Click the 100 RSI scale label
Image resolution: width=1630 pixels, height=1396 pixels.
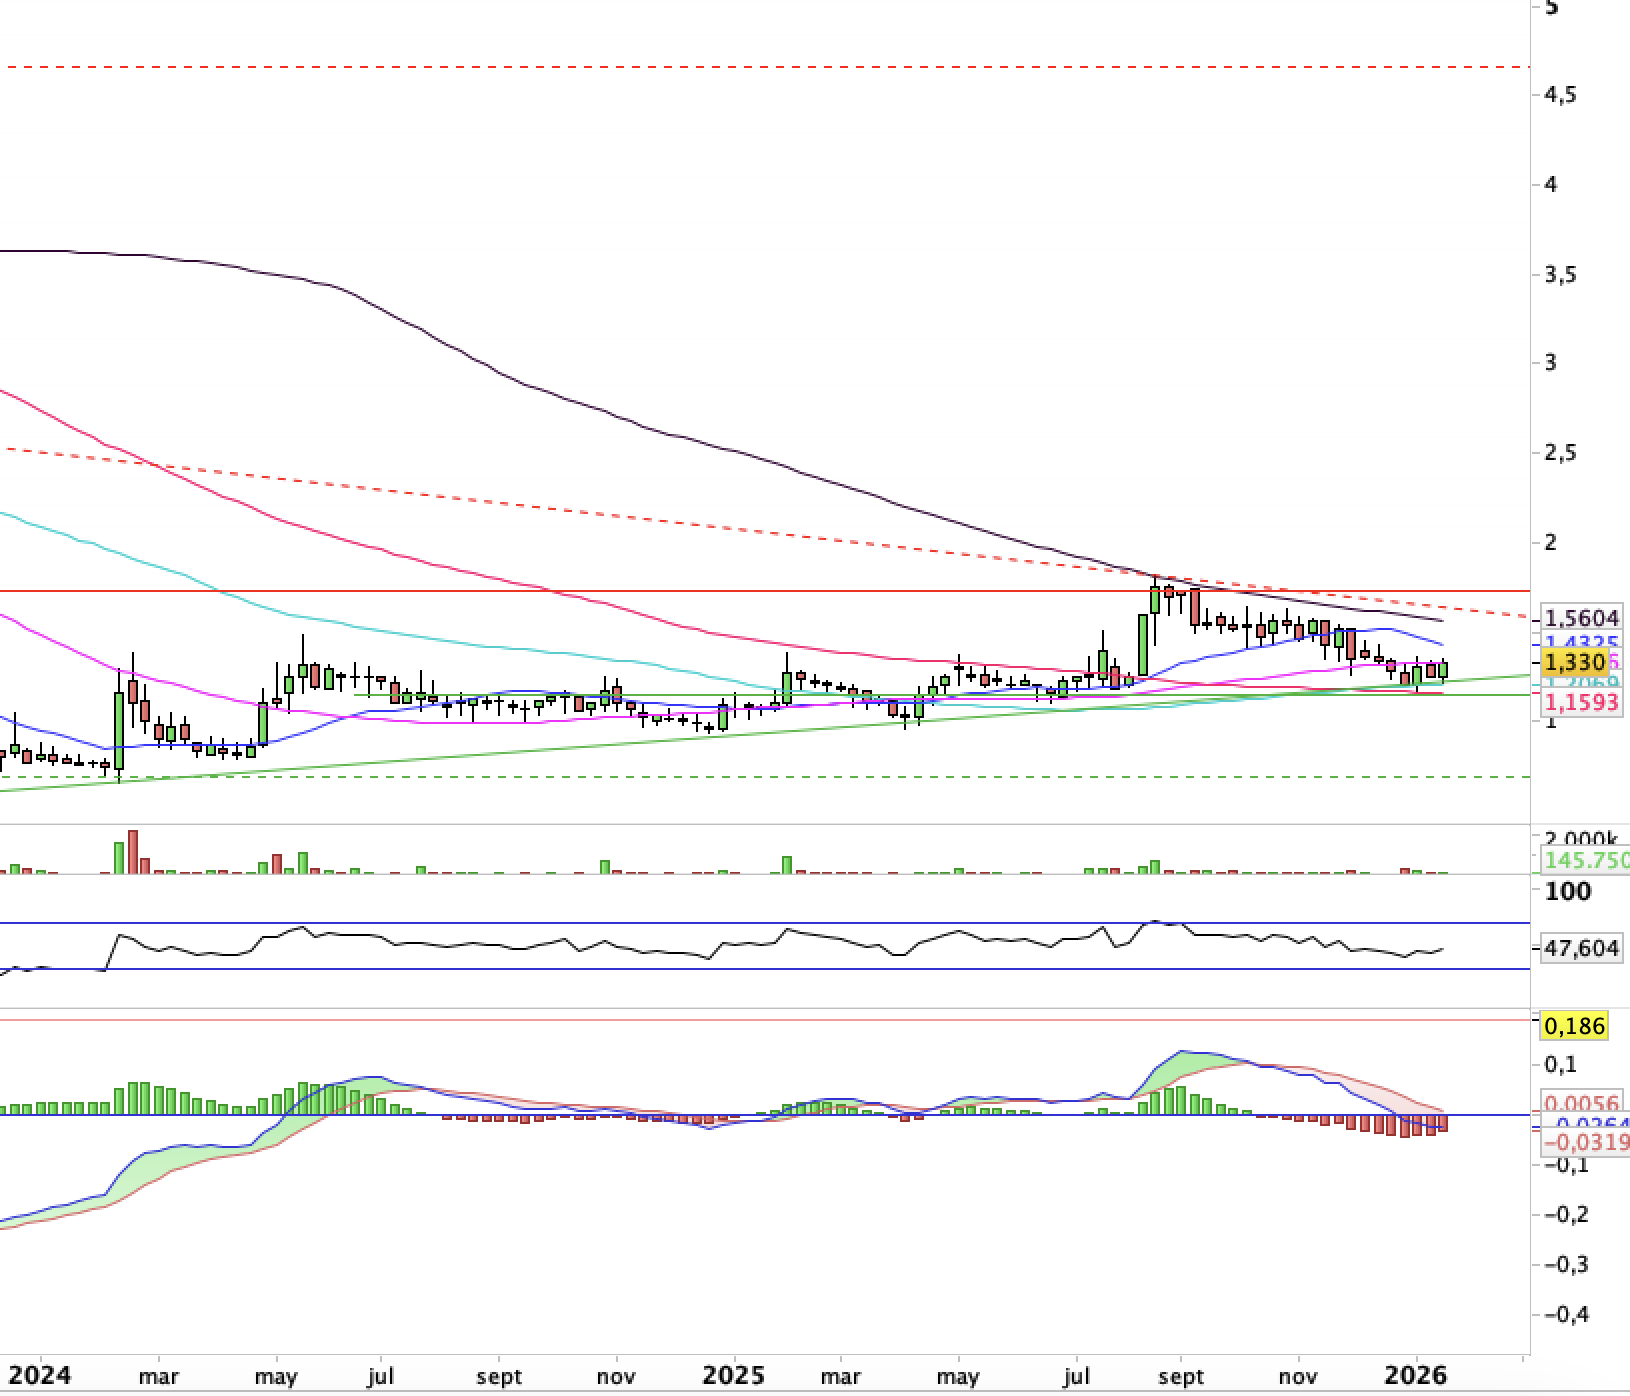(x=1568, y=891)
